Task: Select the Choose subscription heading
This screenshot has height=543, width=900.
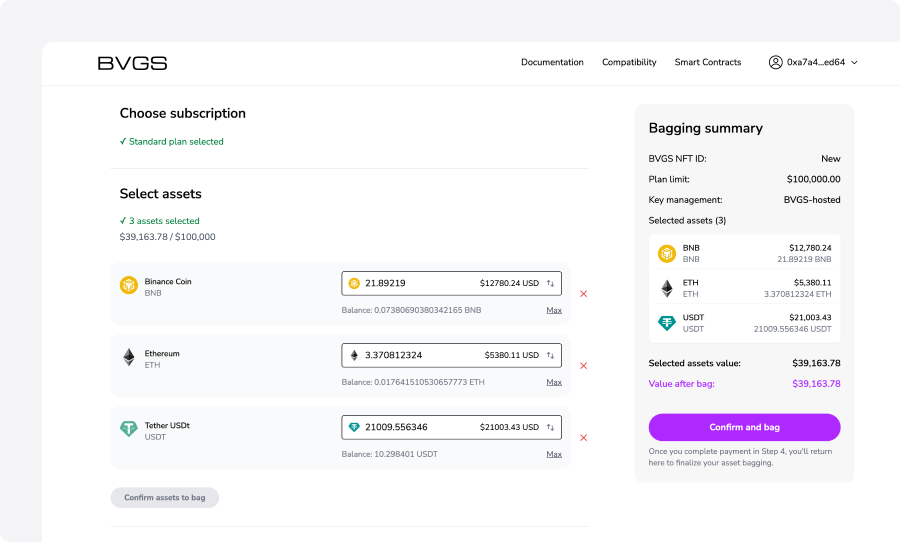Action: tap(183, 113)
